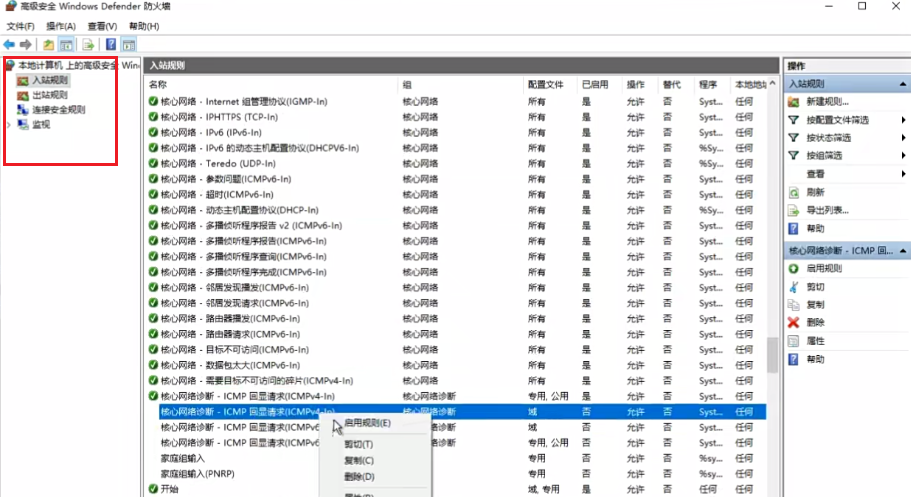Sort by the 配置文件 column header
This screenshot has height=497, width=911.
point(550,84)
